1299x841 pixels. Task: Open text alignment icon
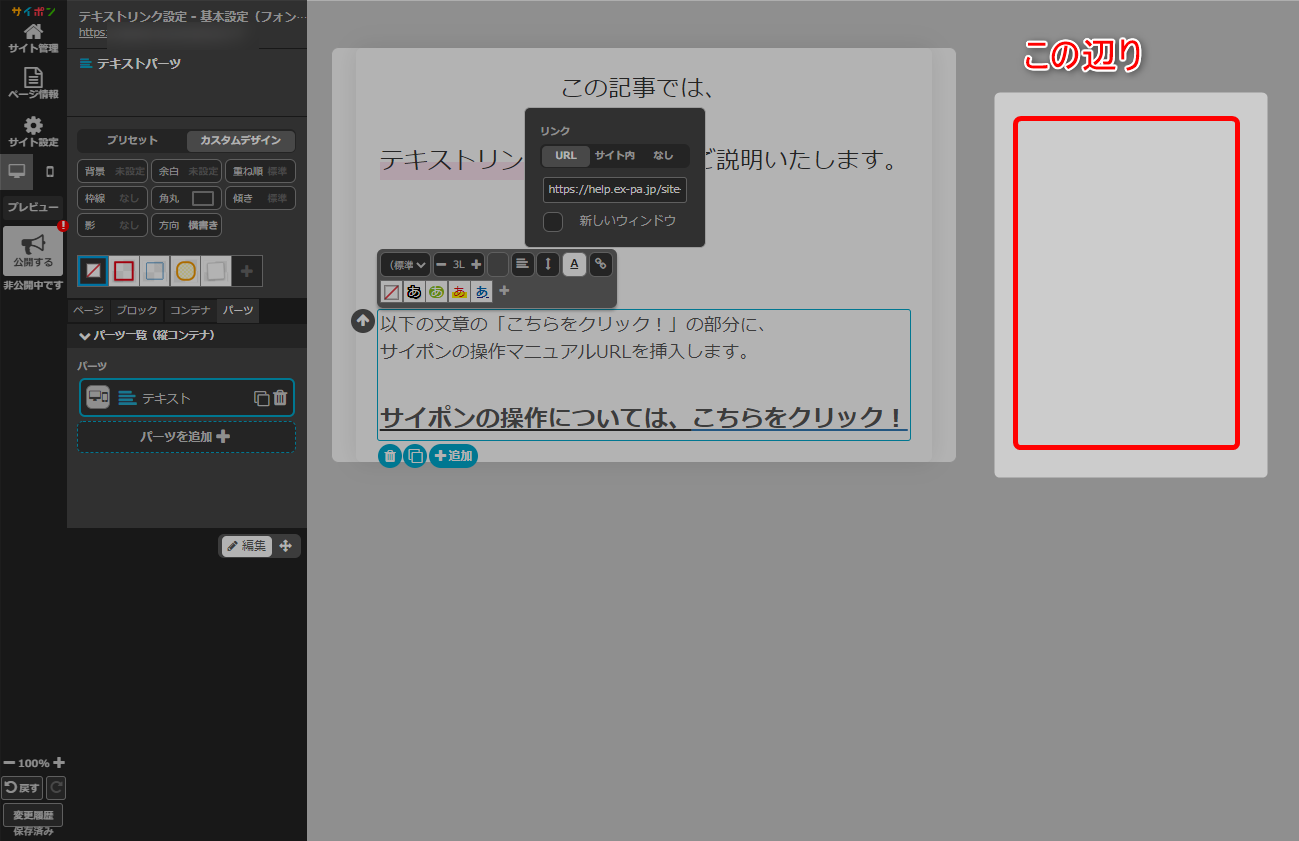[523, 265]
